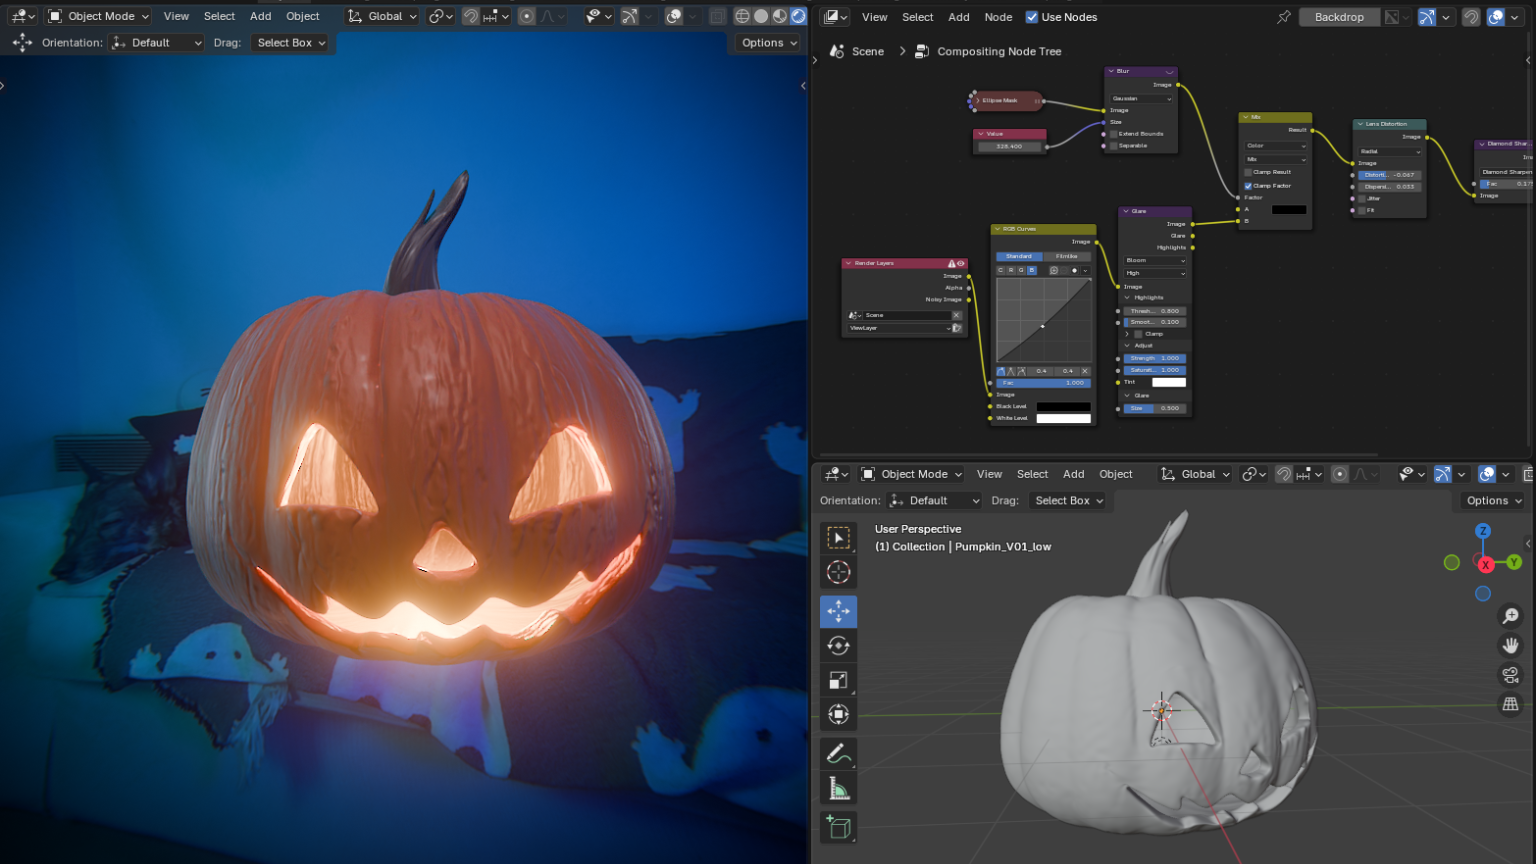Enable the Extend Bounds option on the Blur node

pyautogui.click(x=1112, y=133)
